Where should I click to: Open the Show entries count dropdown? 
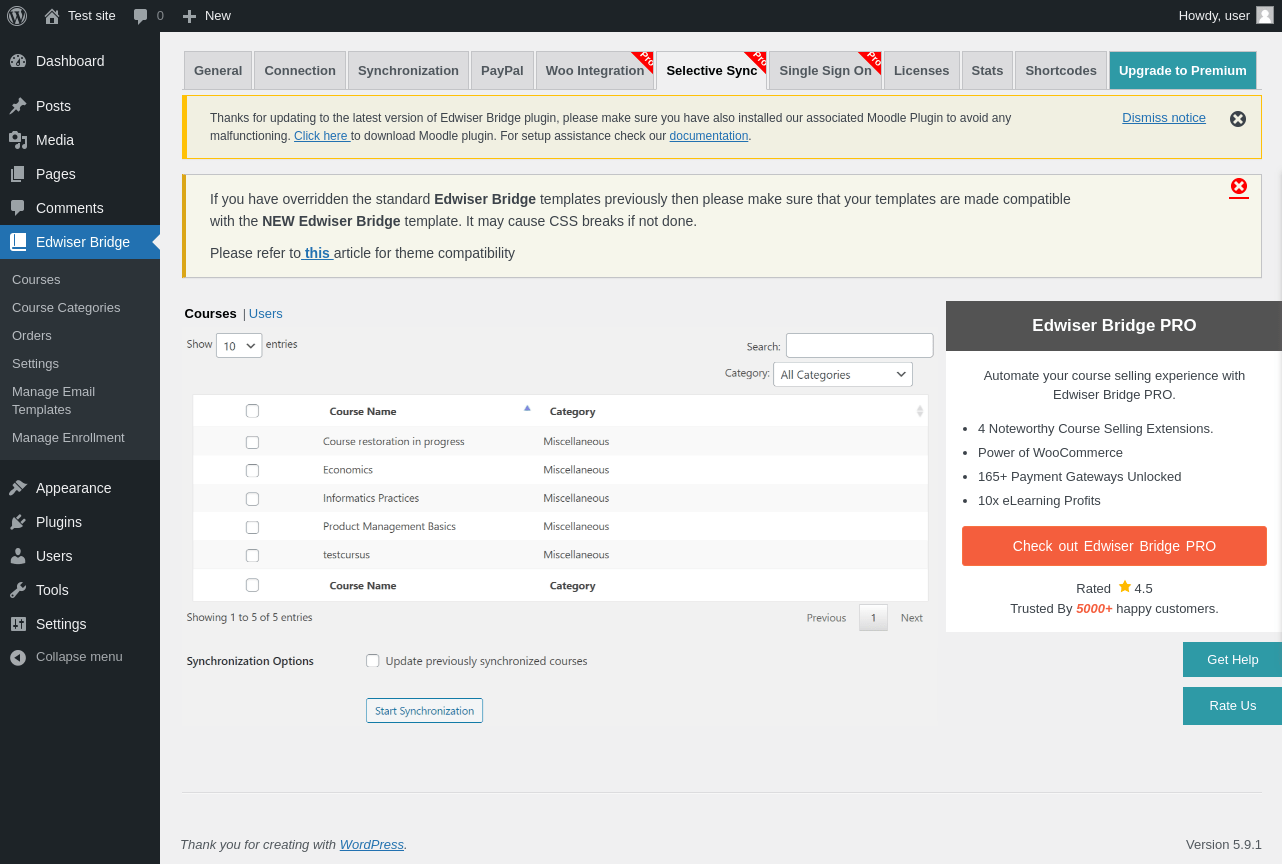[239, 345]
